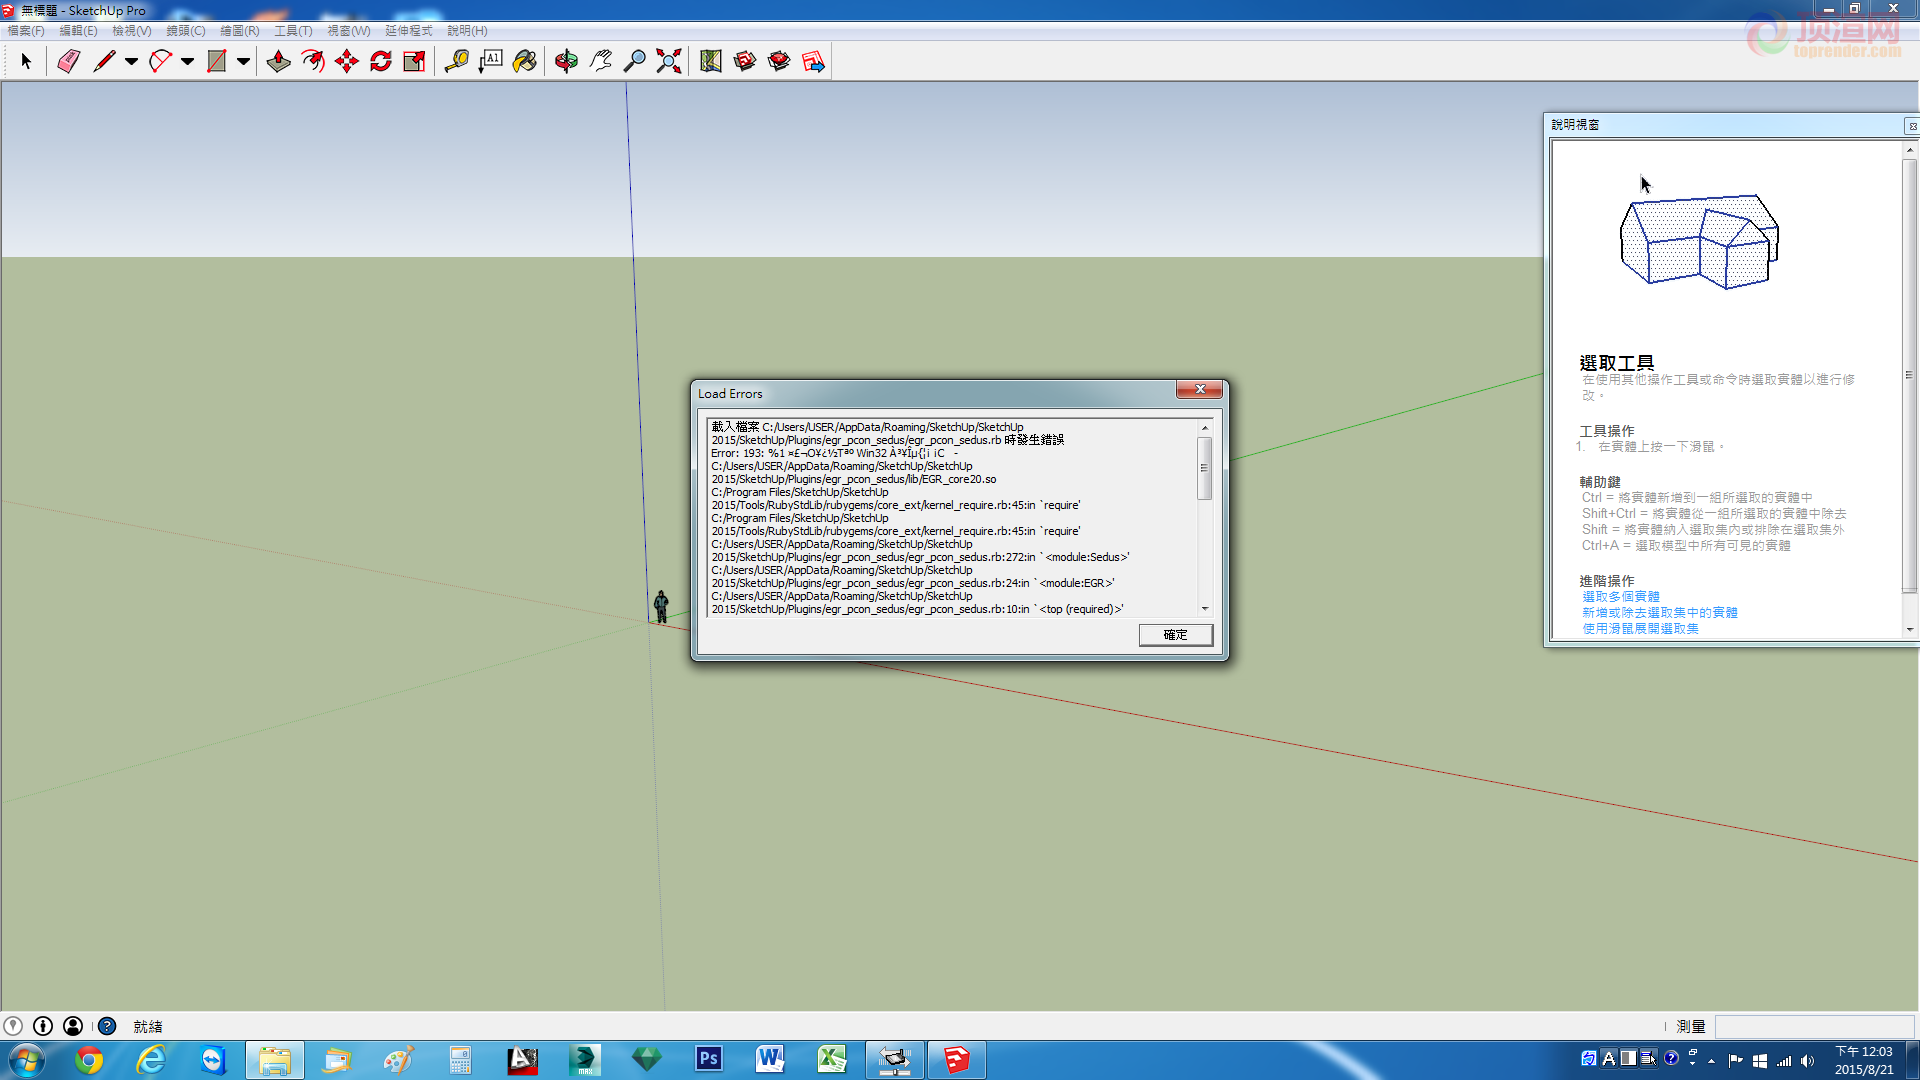The height and width of the screenshot is (1080, 1920).
Task: Click the Windows Start button
Action: point(27,1060)
